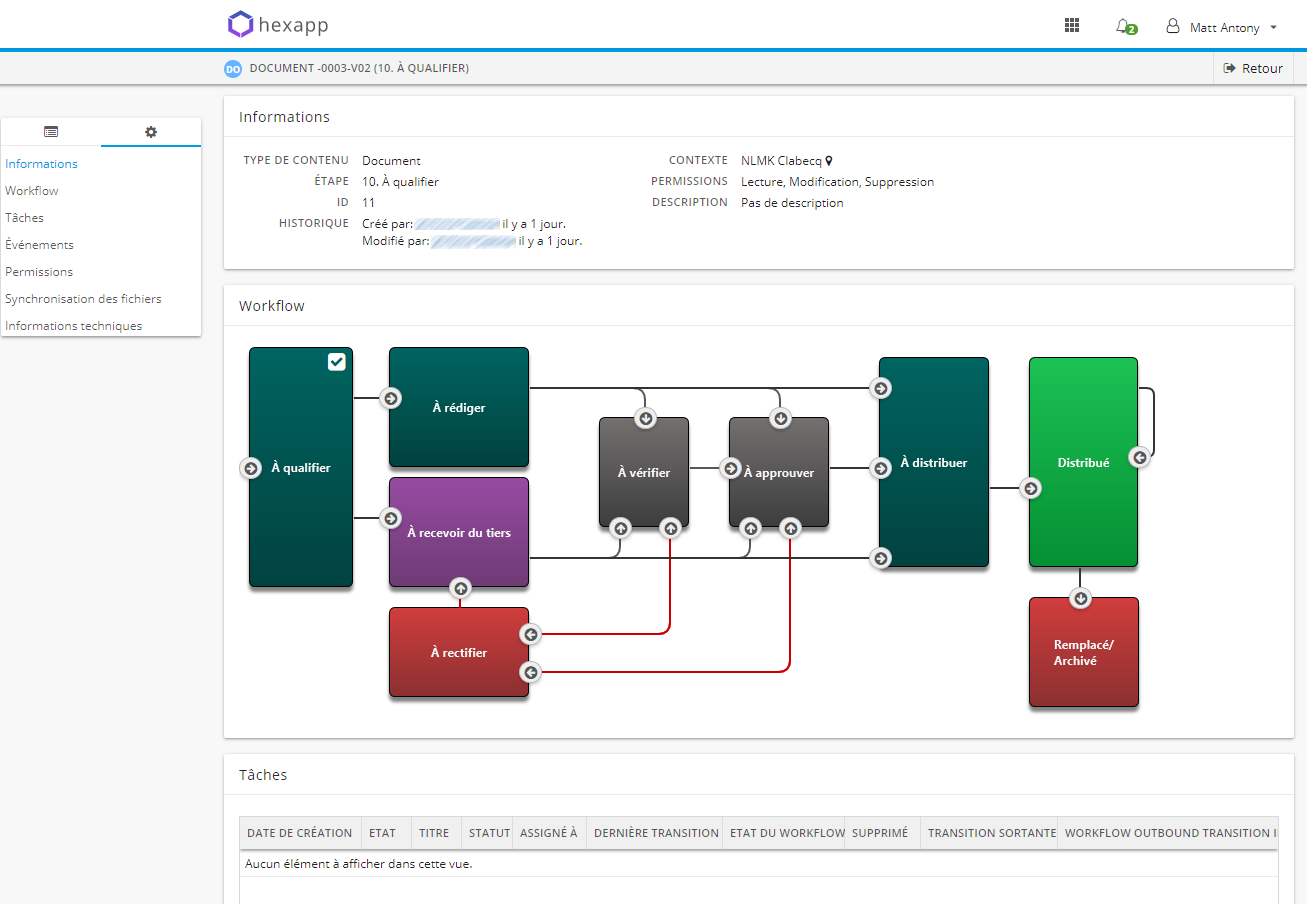The height and width of the screenshot is (904, 1307).
Task: Select the green Distribué workflow step
Action: click(x=1084, y=462)
